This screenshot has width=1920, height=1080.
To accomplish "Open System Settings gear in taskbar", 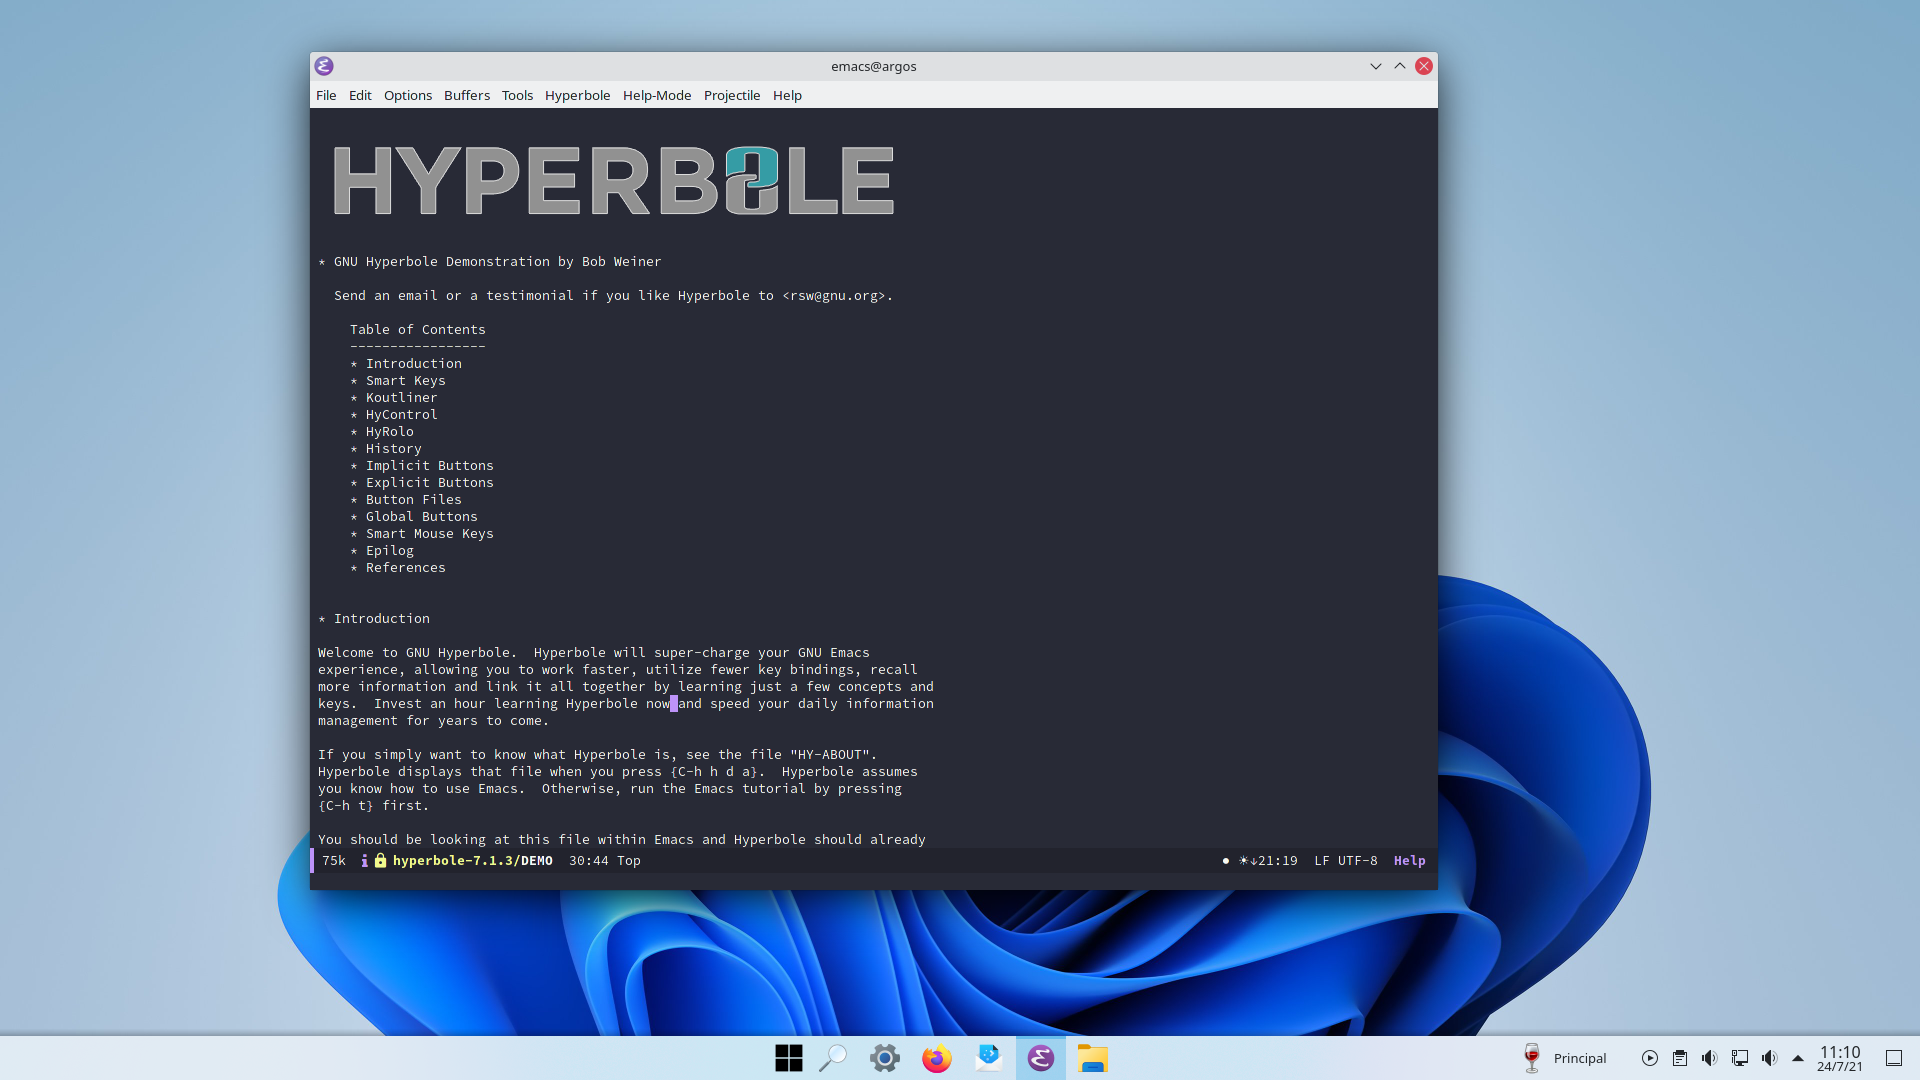I will (x=885, y=1058).
